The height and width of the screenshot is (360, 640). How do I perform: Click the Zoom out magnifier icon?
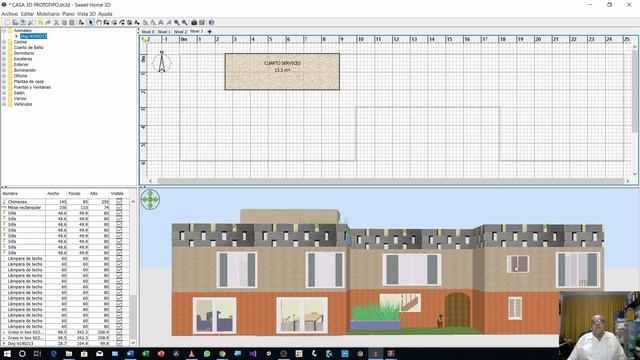(185, 22)
